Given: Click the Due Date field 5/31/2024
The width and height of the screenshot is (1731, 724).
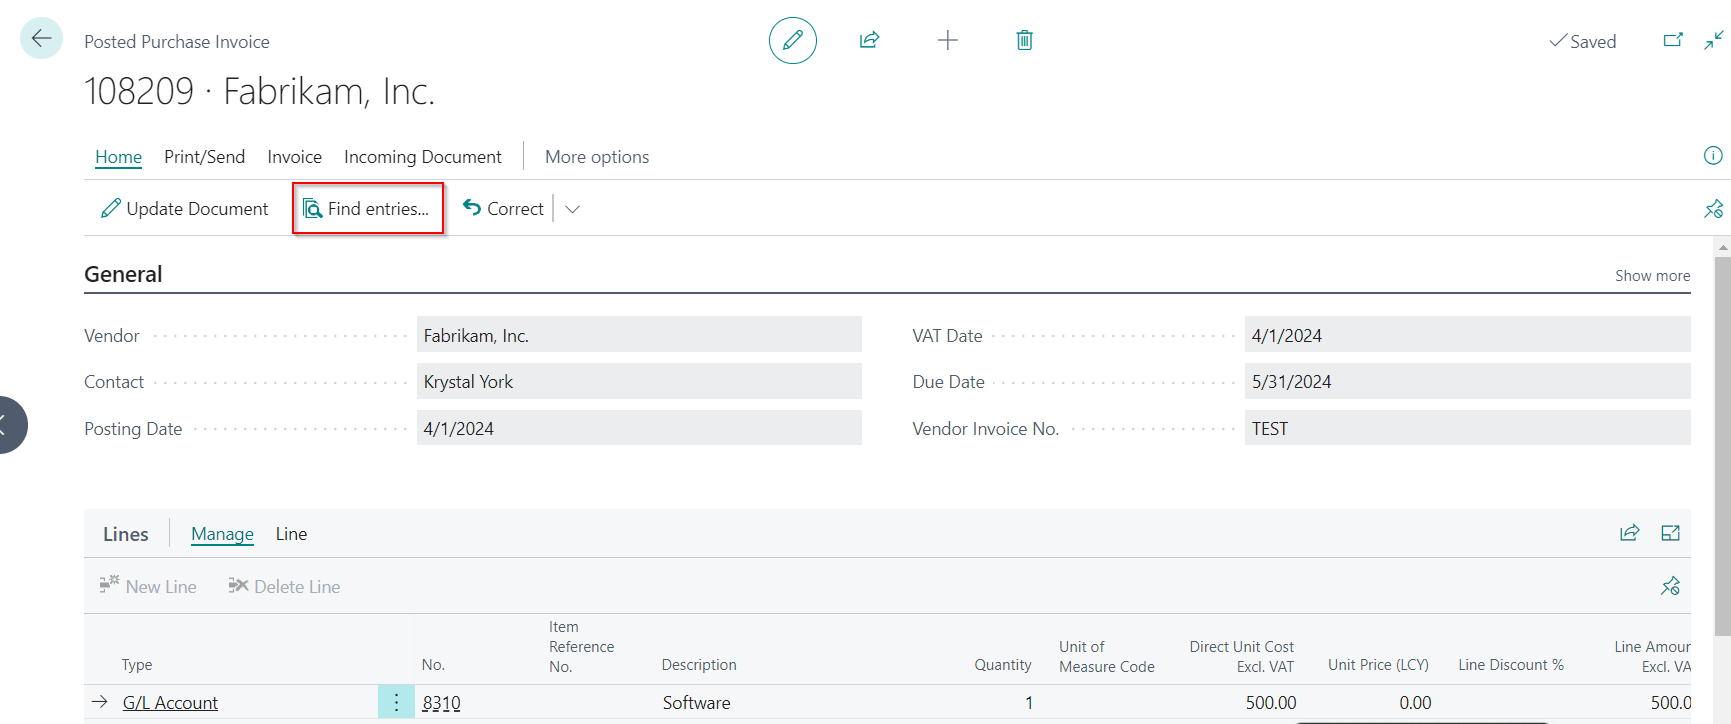Looking at the screenshot, I should (1467, 381).
